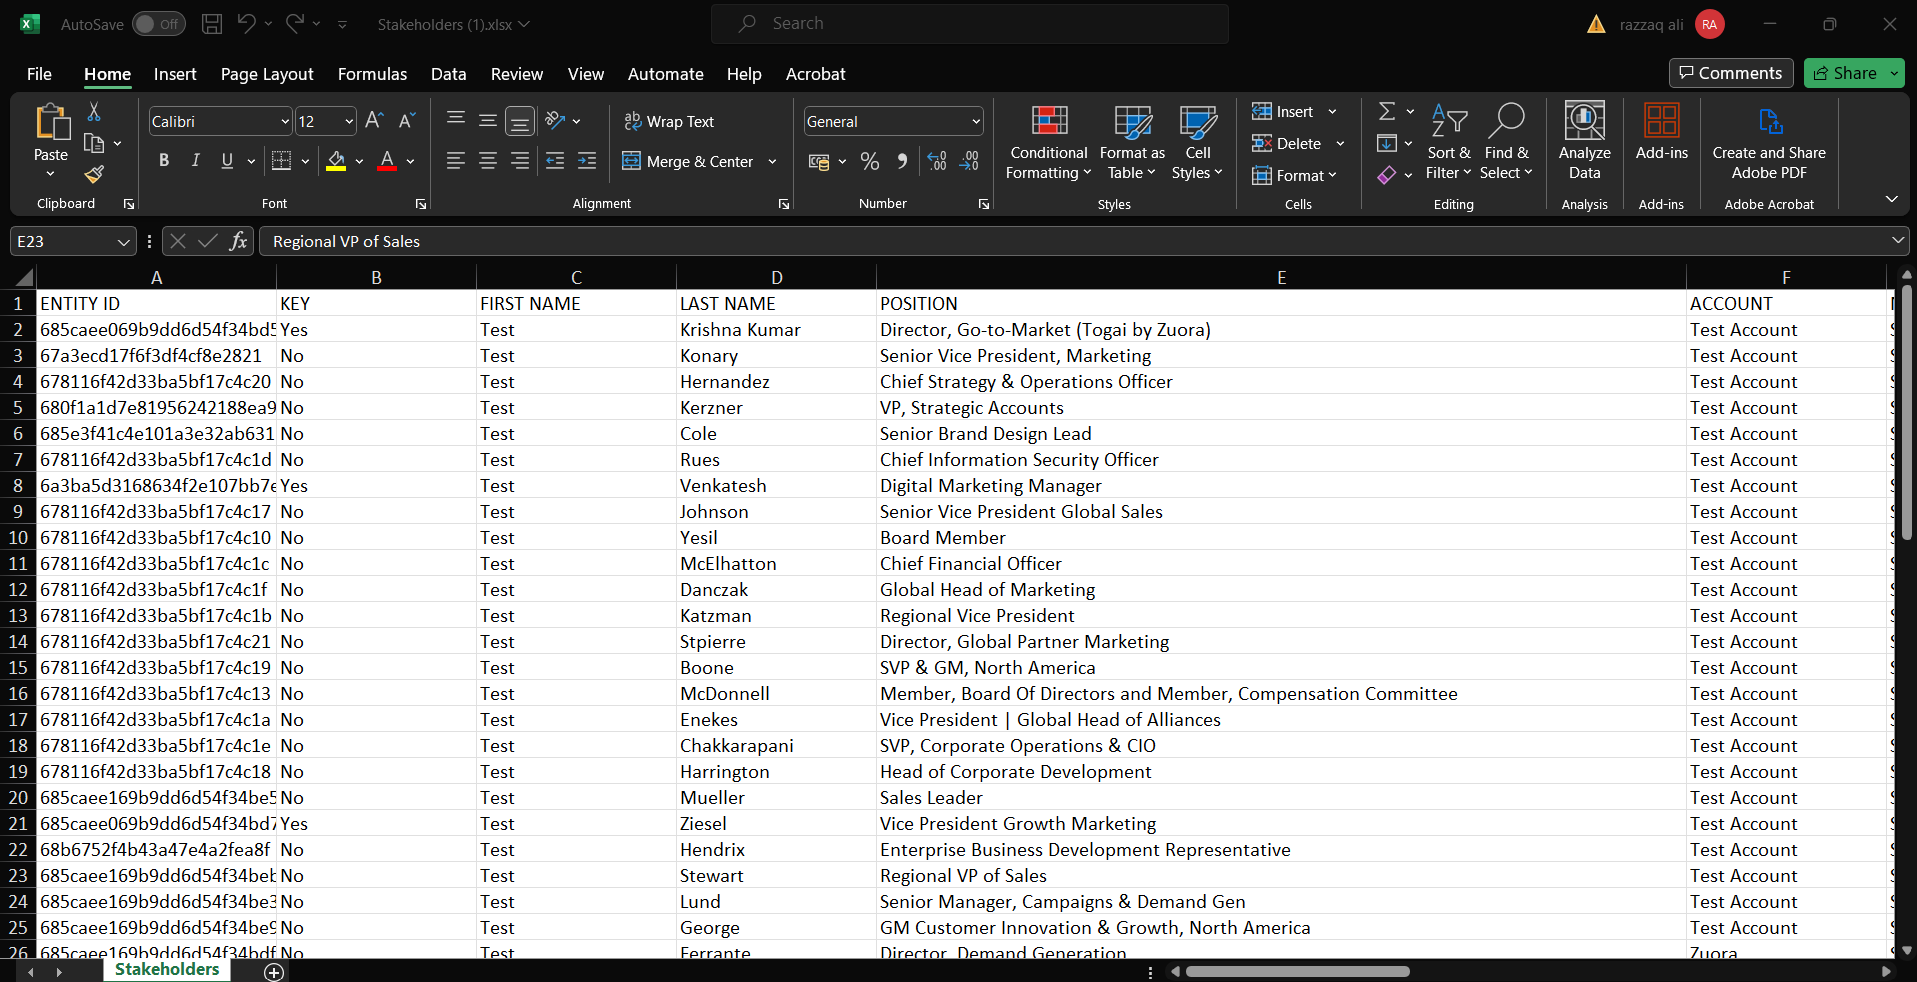Click the Comments button
Image resolution: width=1917 pixels, height=982 pixels.
point(1730,73)
